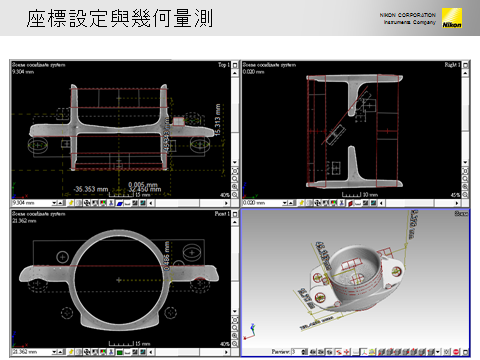Click the XYZ axes icon in 3D view toolbar
The height and width of the screenshot is (360, 480).
point(364,352)
